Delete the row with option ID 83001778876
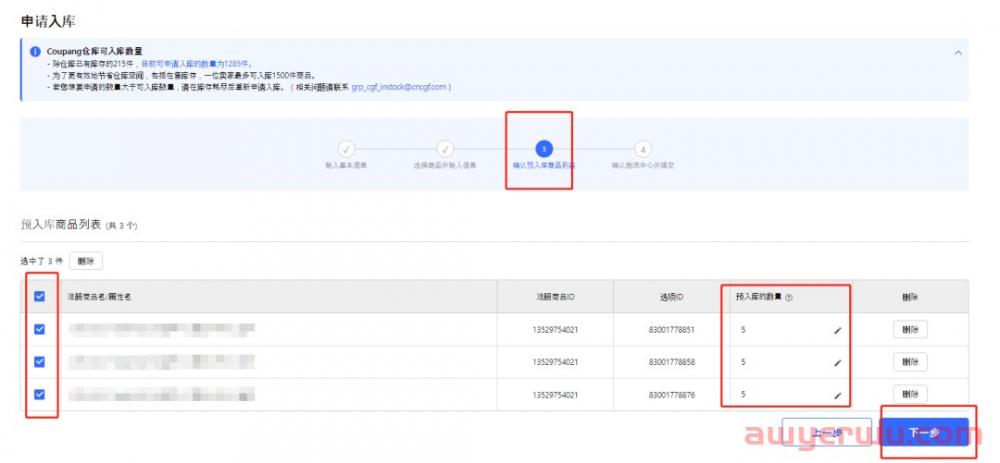 coord(909,394)
